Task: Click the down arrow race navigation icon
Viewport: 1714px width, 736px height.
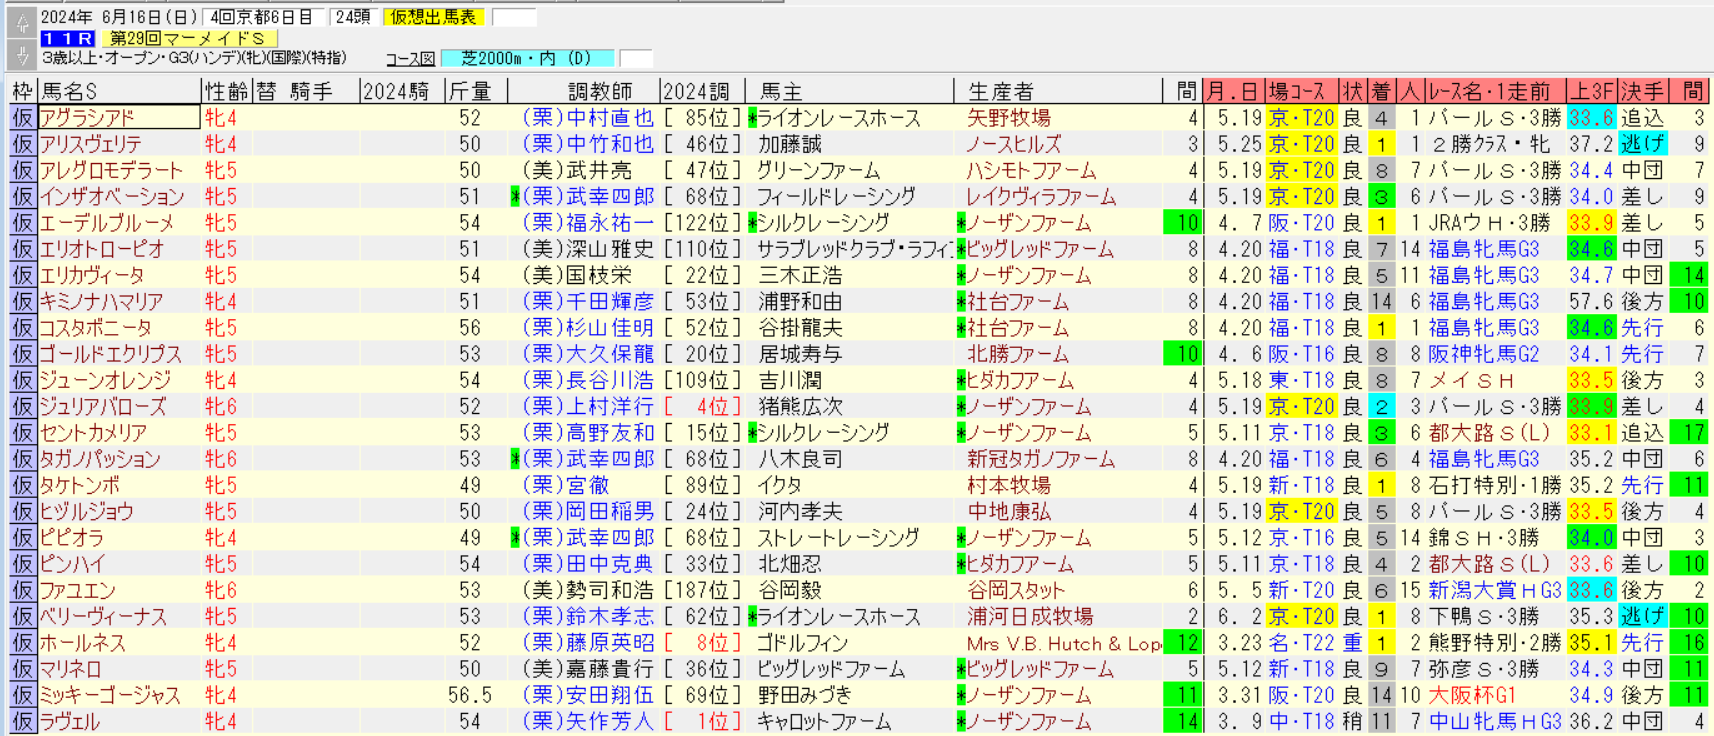Action: click(21, 53)
